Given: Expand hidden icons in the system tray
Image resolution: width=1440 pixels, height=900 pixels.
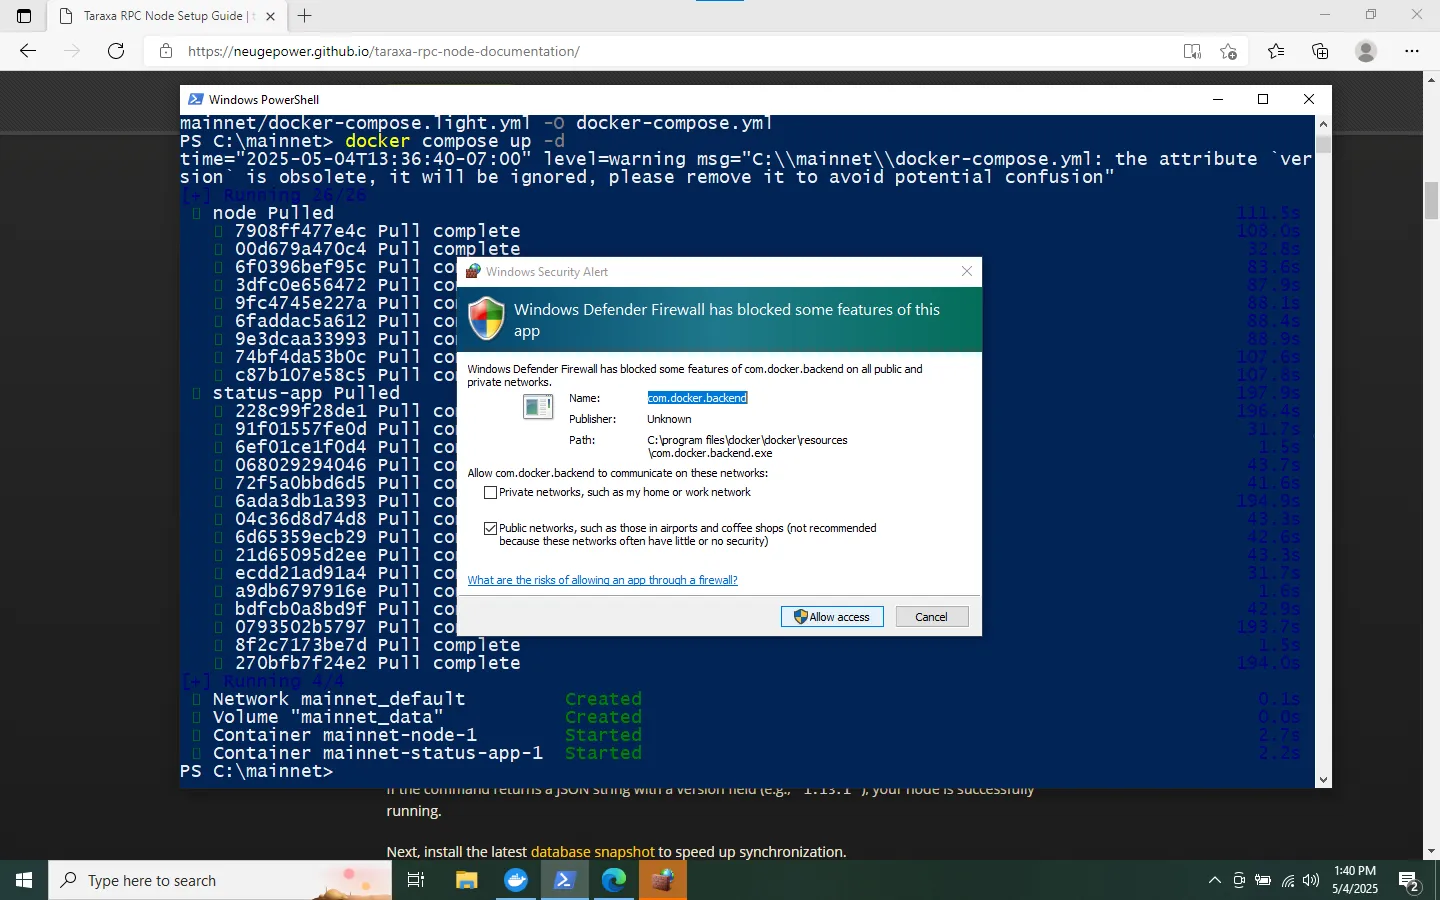Looking at the screenshot, I should click(x=1214, y=881).
